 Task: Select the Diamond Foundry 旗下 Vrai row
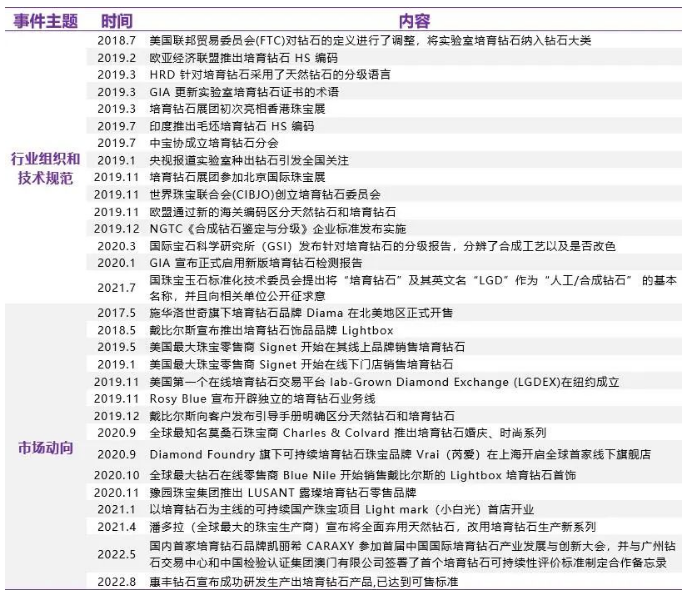(400, 454)
